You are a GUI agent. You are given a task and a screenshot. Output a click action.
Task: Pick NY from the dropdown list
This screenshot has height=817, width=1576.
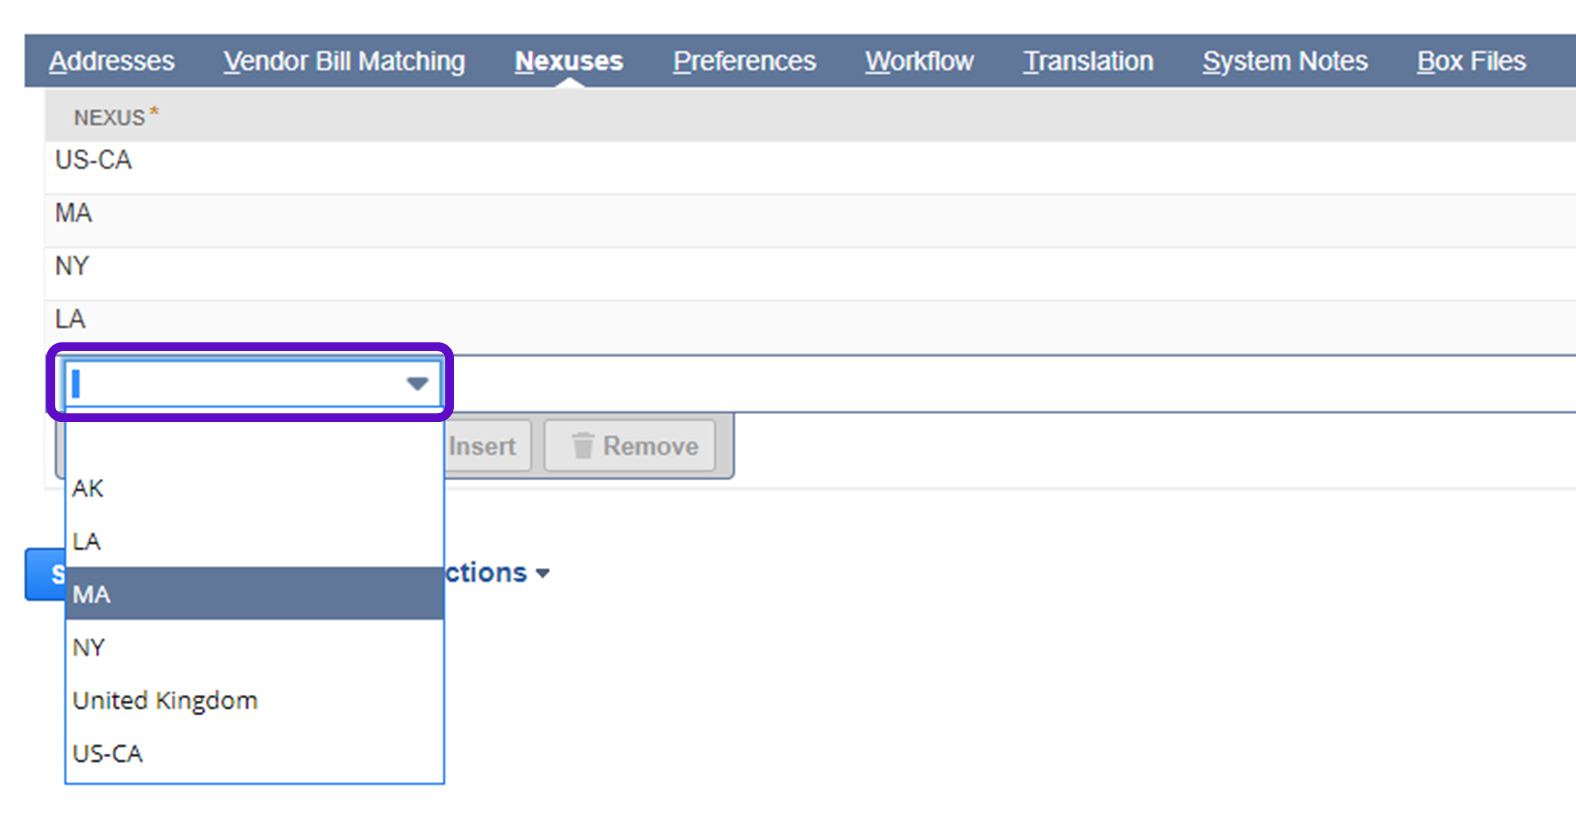pyautogui.click(x=89, y=647)
